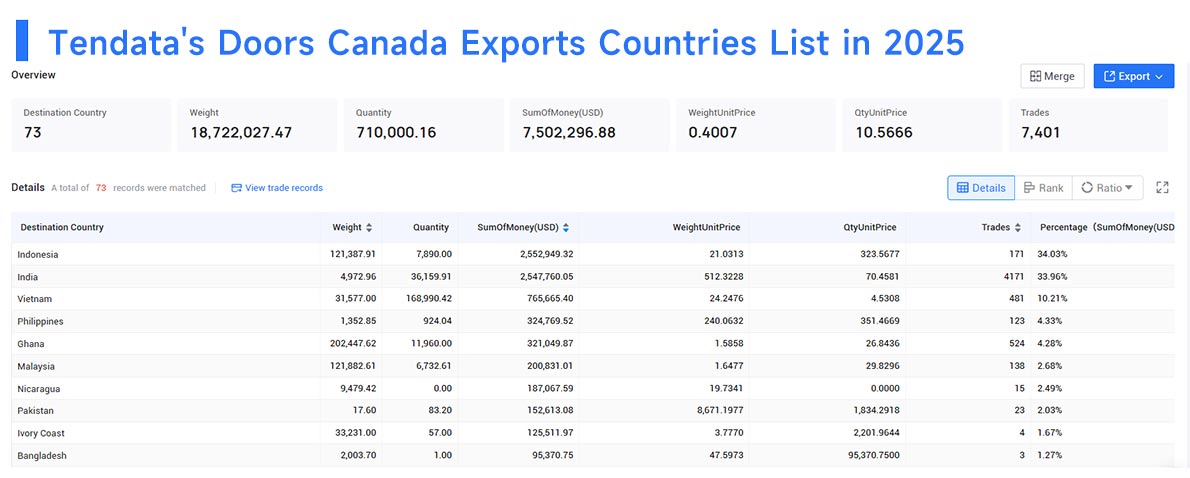Click Nicaragua's SumOfMoney value 187,067.59
The width and height of the screenshot is (1190, 478).
pyautogui.click(x=548, y=388)
